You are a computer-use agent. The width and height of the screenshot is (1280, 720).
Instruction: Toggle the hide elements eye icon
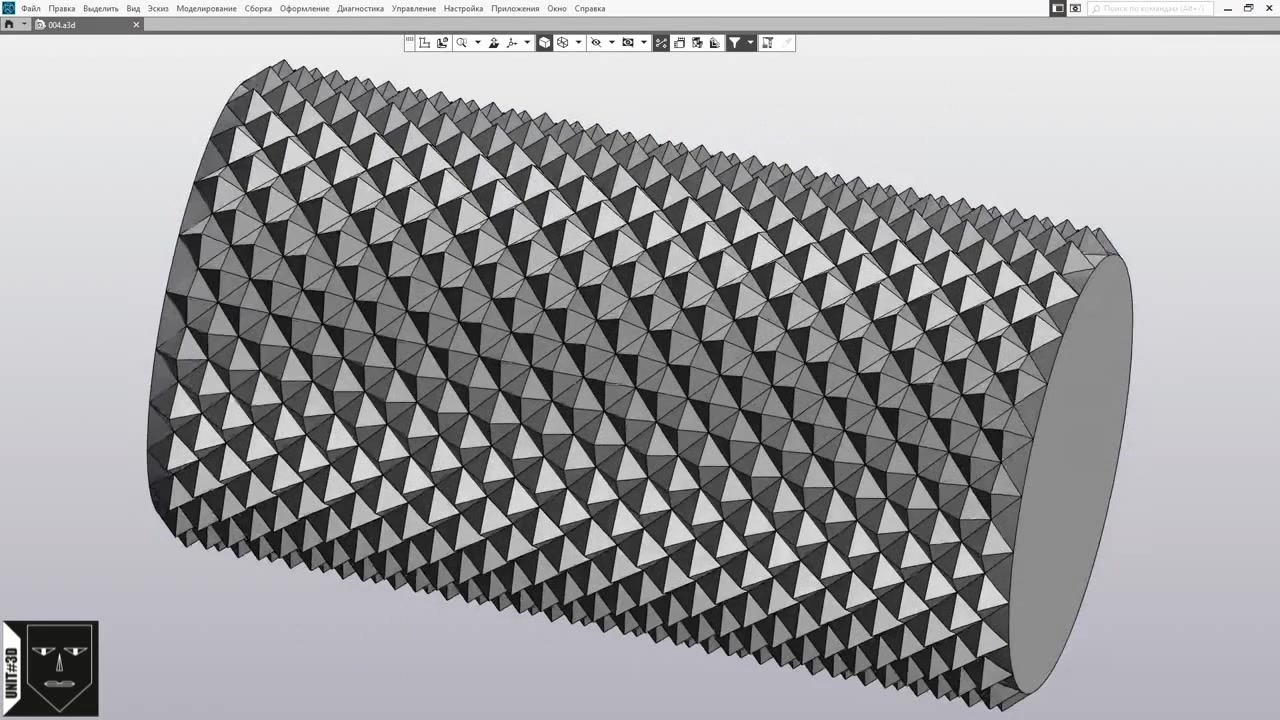[596, 43]
